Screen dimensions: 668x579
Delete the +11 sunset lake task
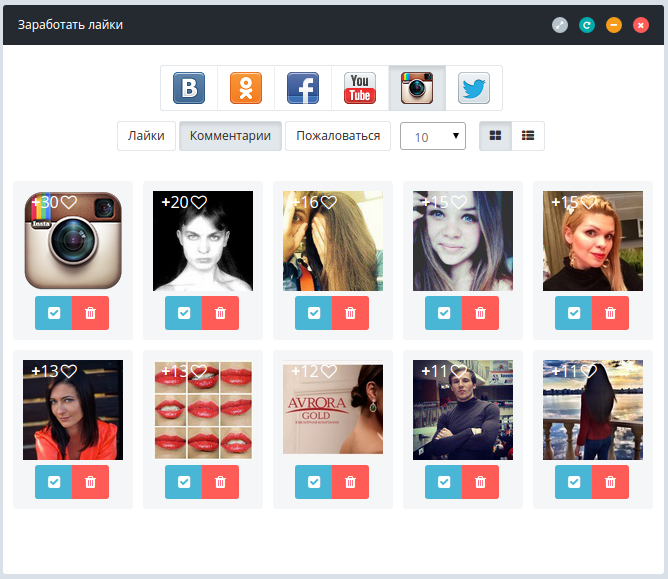click(610, 482)
